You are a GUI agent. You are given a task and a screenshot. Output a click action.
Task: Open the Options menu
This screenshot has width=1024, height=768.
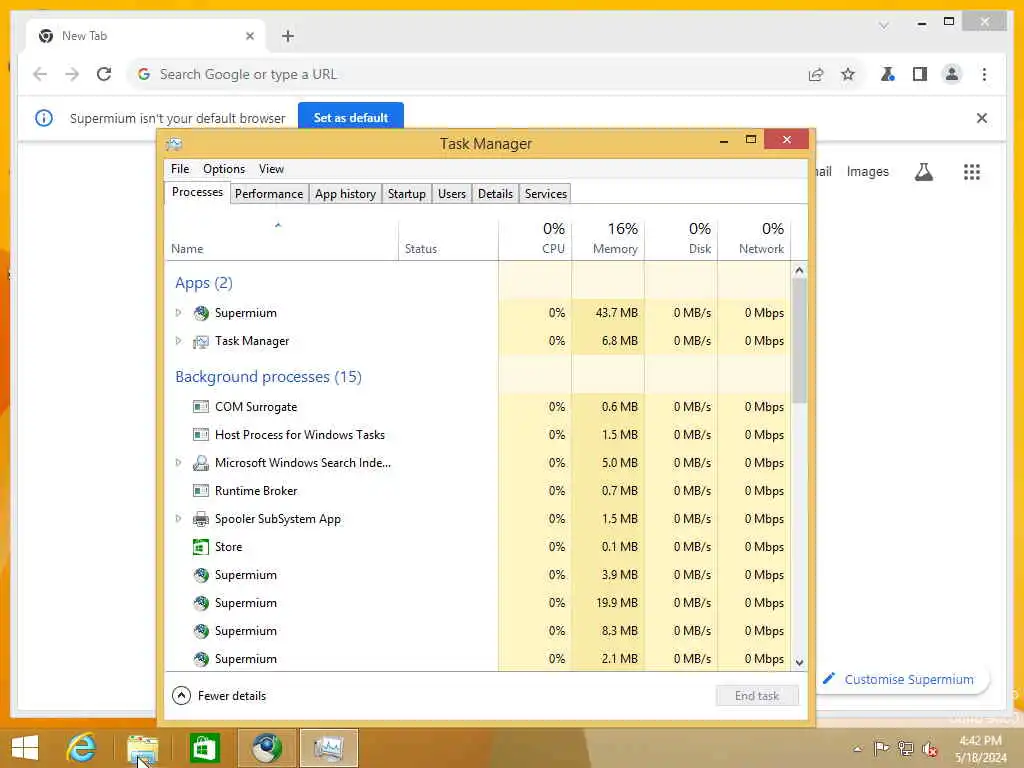coord(224,169)
